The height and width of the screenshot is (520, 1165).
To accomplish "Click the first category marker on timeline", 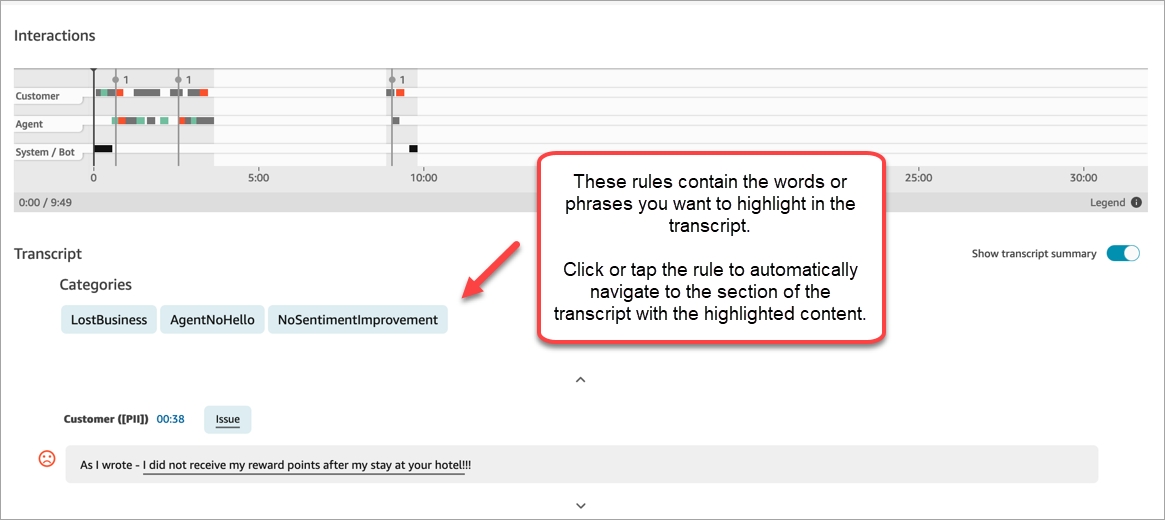I will coord(116,79).
